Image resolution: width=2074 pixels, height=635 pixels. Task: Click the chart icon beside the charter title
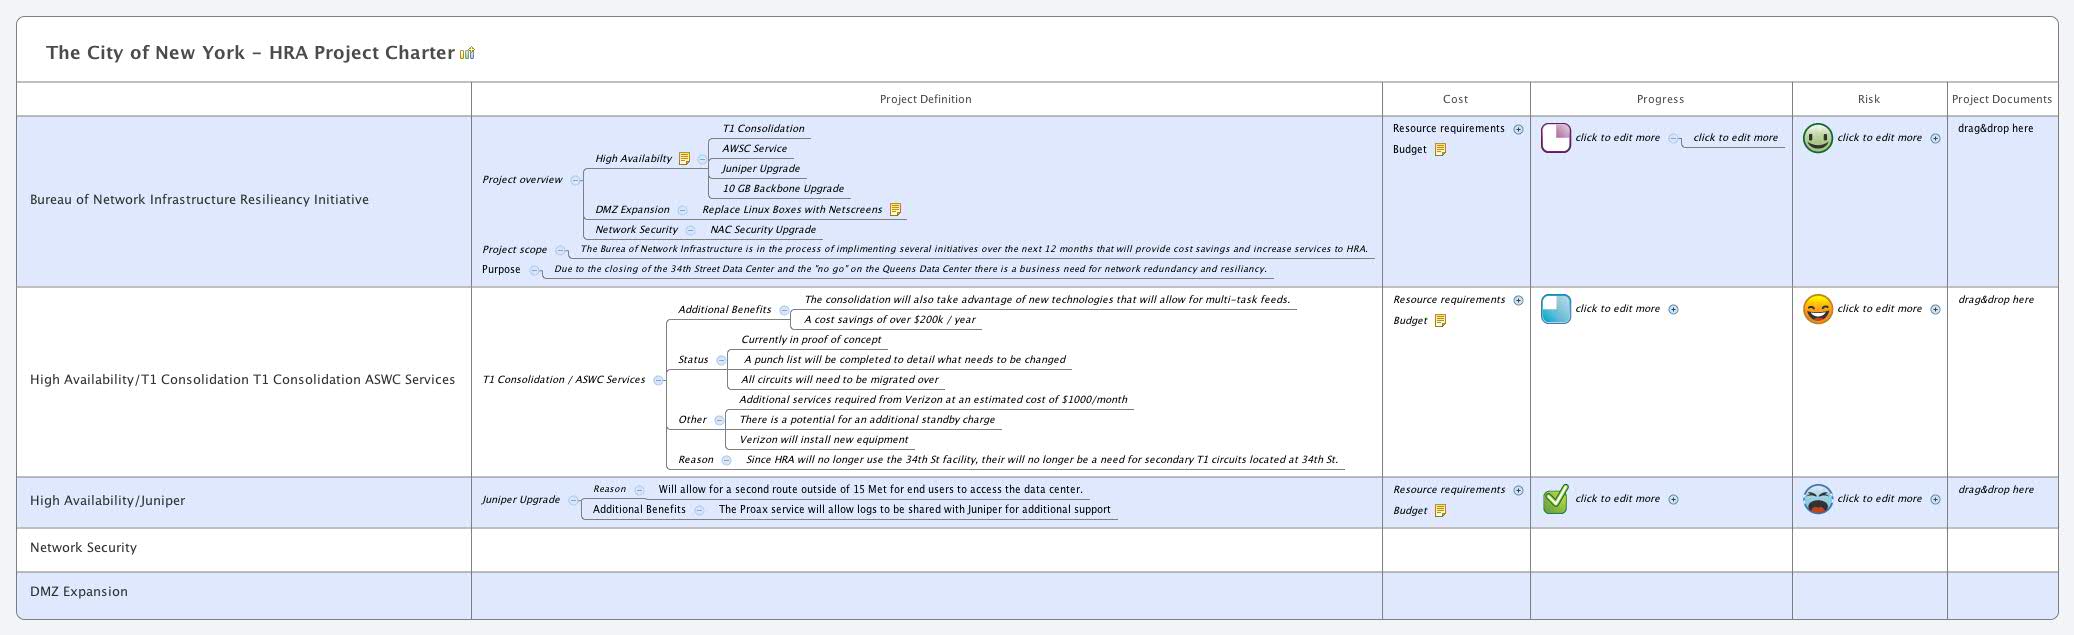467,53
